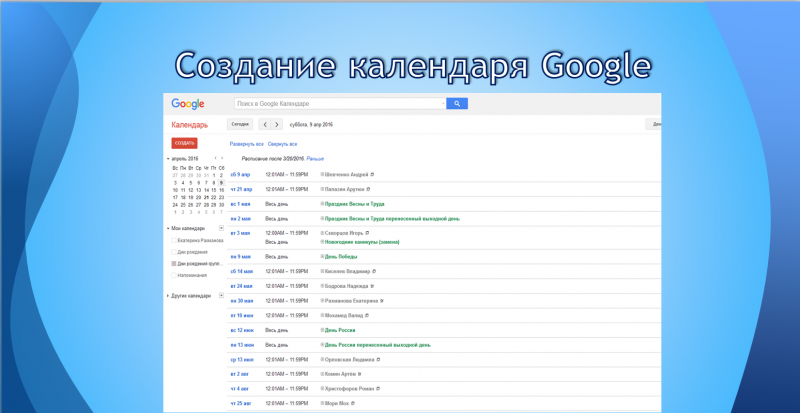
Task: Click the icon after Мохамед Валид
Action: click(367, 315)
